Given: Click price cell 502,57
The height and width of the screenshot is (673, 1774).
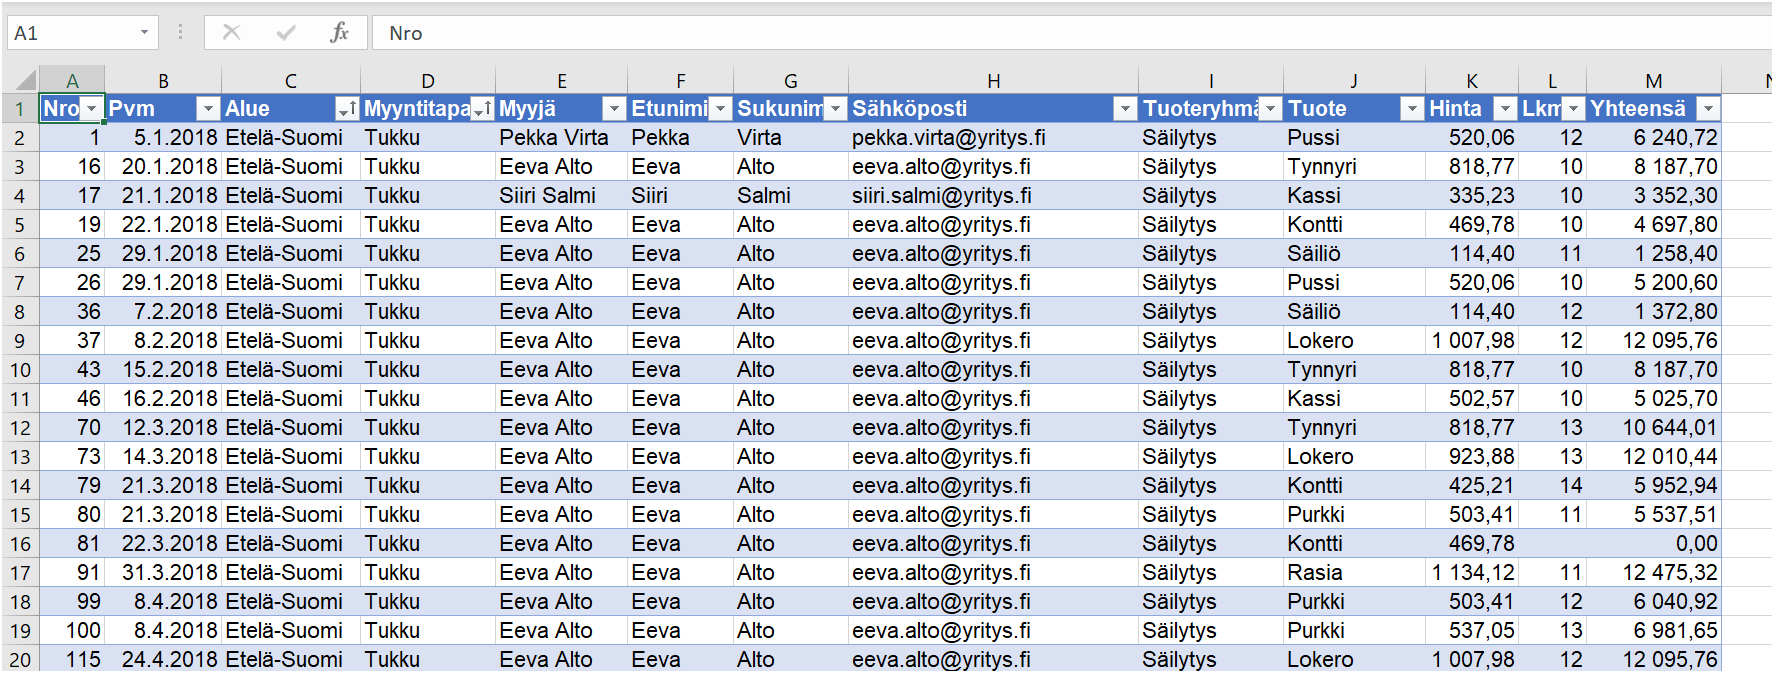Looking at the screenshot, I should point(1472,399).
